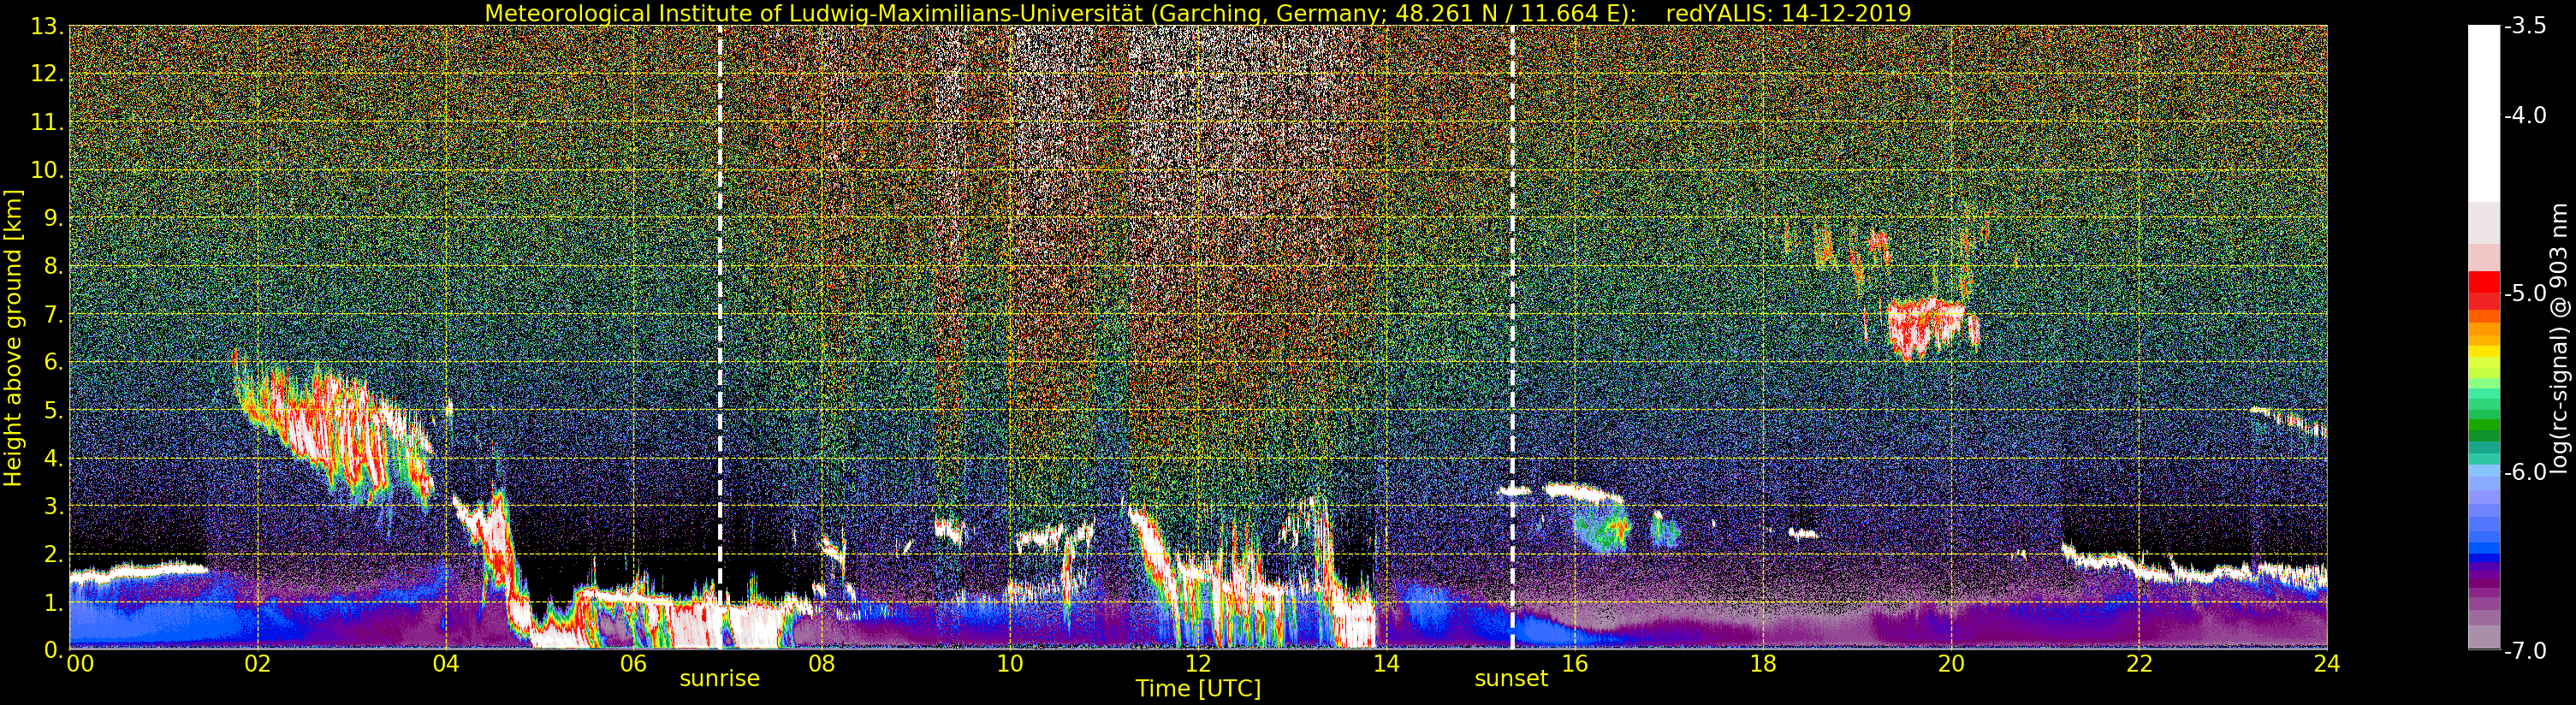This screenshot has width=2576, height=705.
Task: Click the height axis tick '2.'
Action: click(x=53, y=555)
